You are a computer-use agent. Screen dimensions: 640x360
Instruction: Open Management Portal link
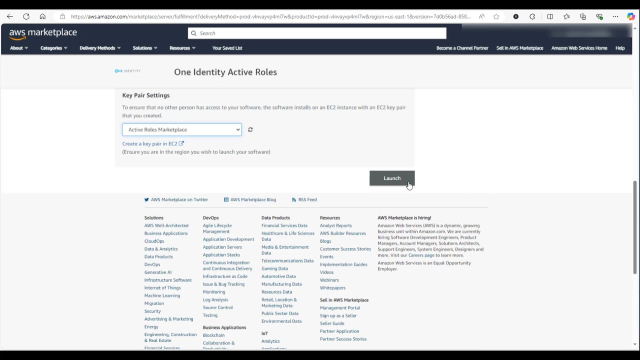coord(340,308)
